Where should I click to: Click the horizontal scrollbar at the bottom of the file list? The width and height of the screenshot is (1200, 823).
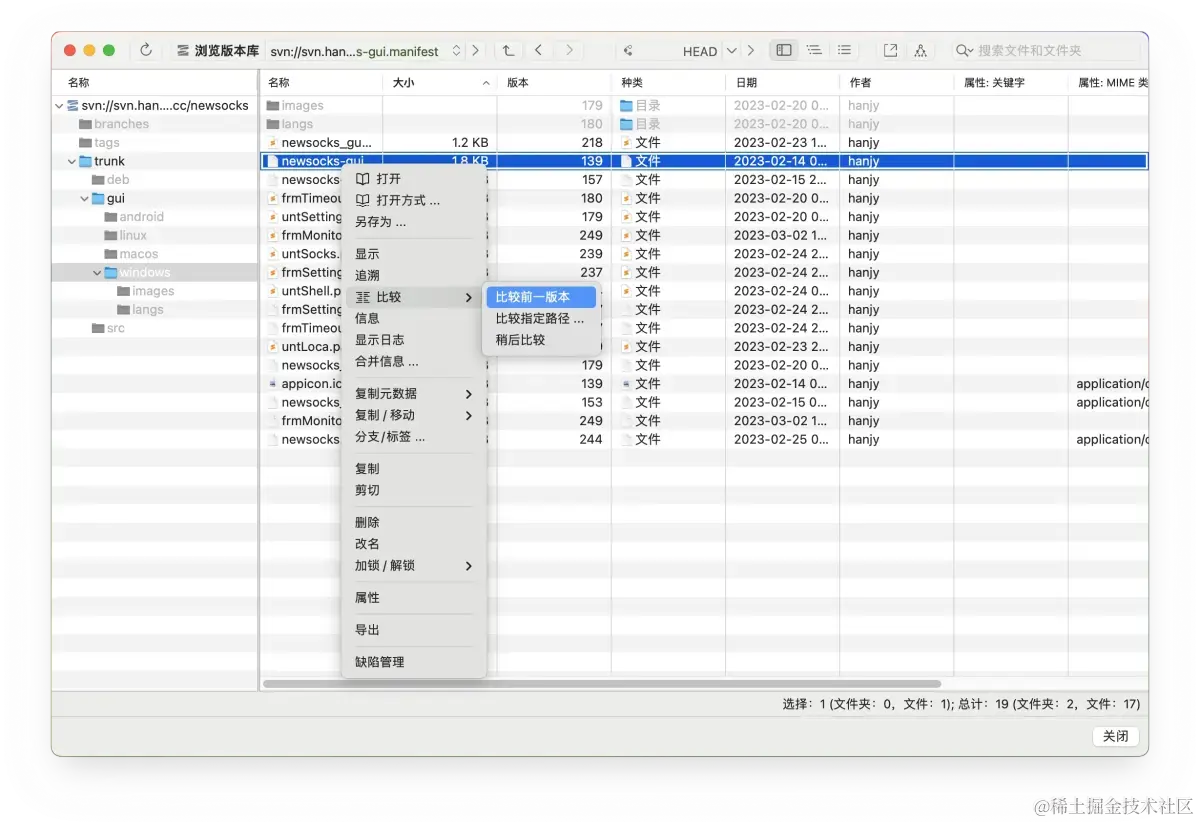(x=601, y=684)
